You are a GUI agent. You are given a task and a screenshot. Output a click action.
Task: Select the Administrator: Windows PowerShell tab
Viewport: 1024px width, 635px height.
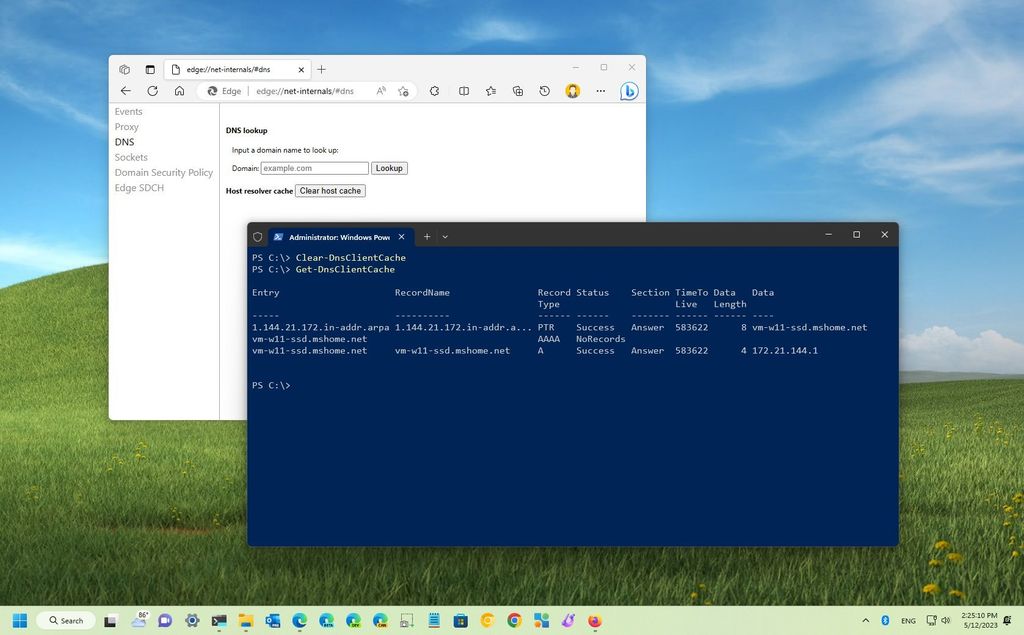tap(330, 237)
